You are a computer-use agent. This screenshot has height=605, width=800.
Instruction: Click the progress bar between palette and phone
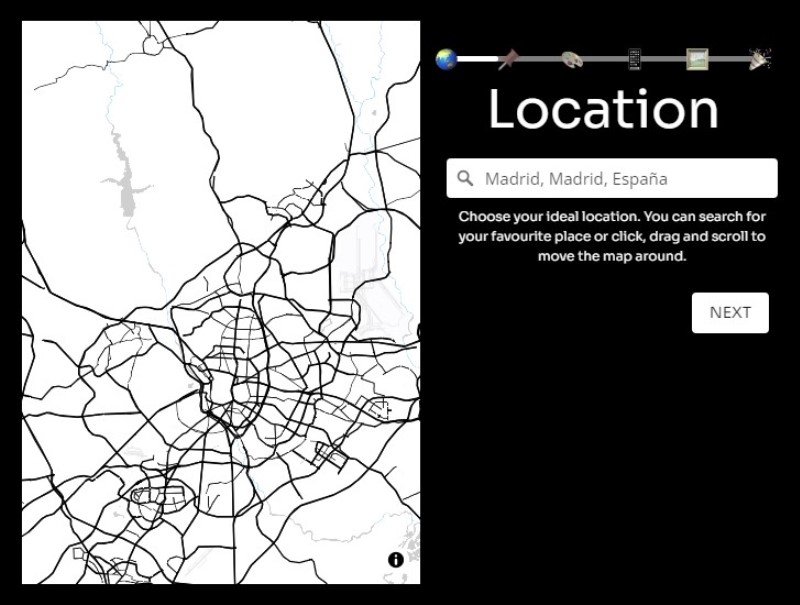click(605, 59)
